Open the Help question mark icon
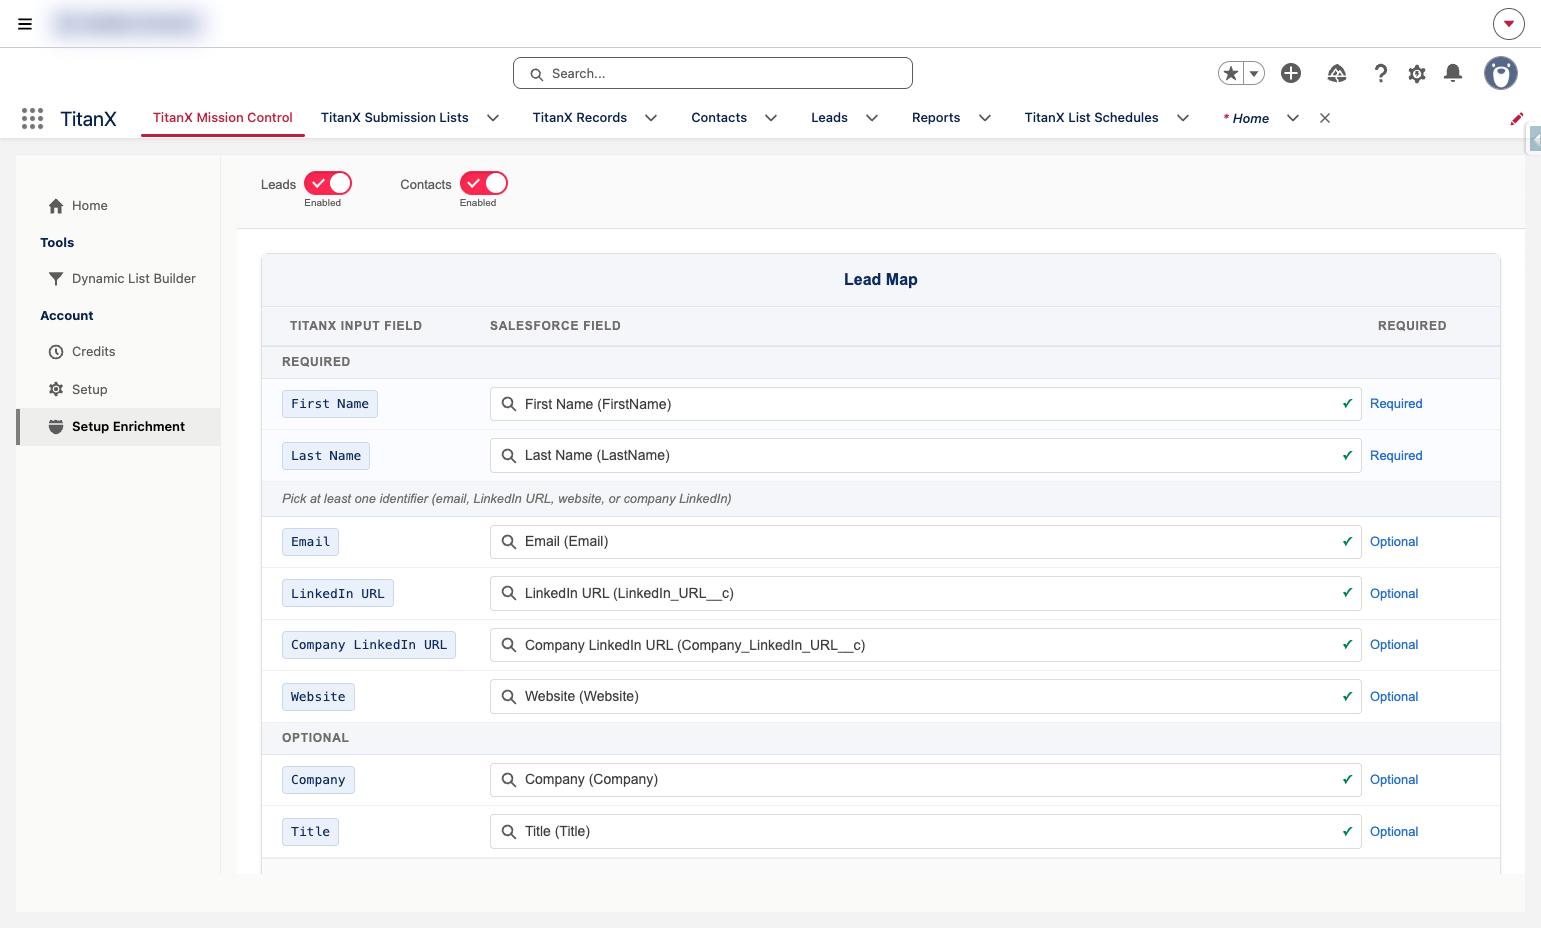 point(1381,73)
